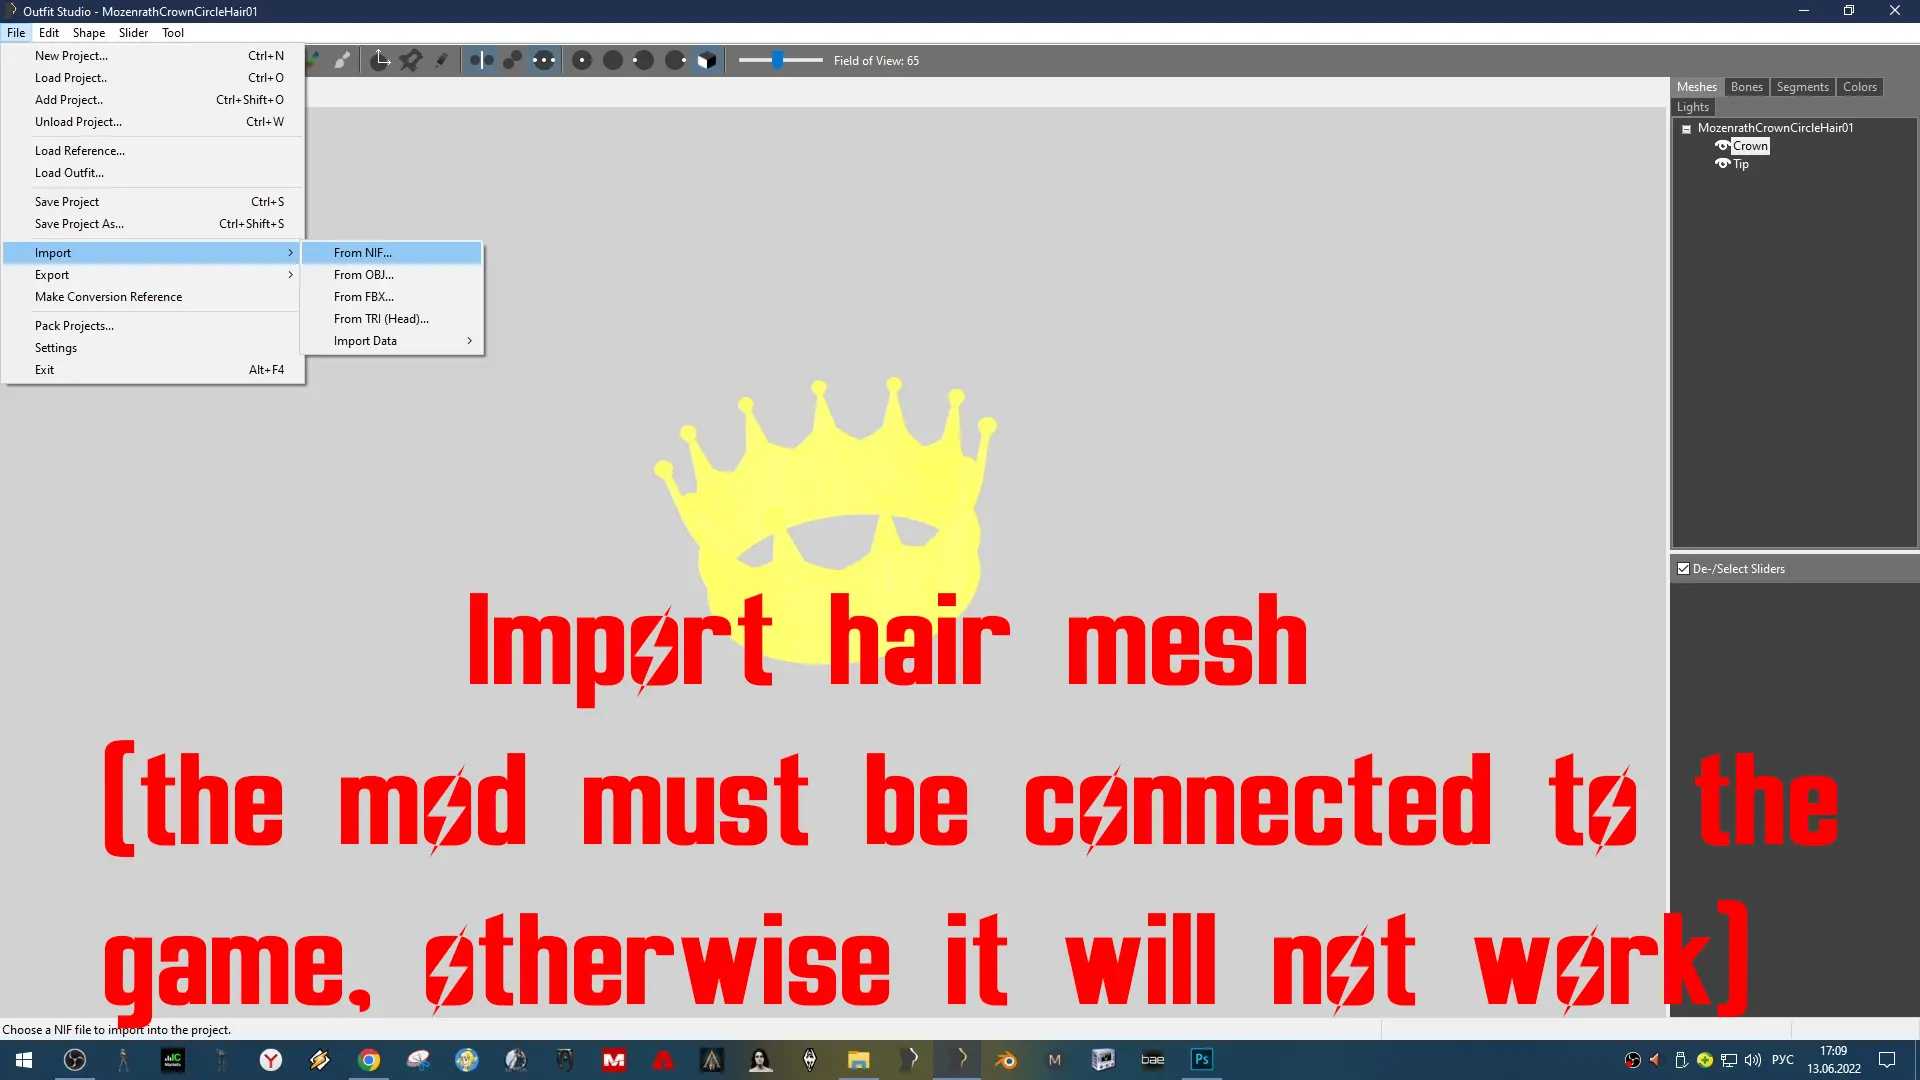Switch to the Bones tab
Viewport: 1920px width, 1080px height.
(x=1746, y=87)
